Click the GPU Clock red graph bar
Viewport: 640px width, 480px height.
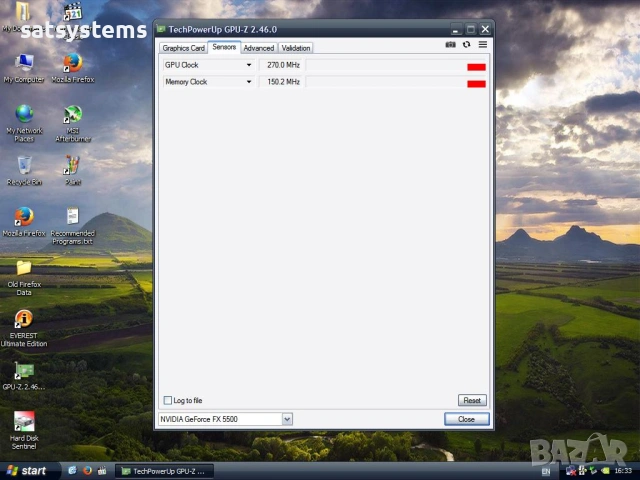pos(476,67)
